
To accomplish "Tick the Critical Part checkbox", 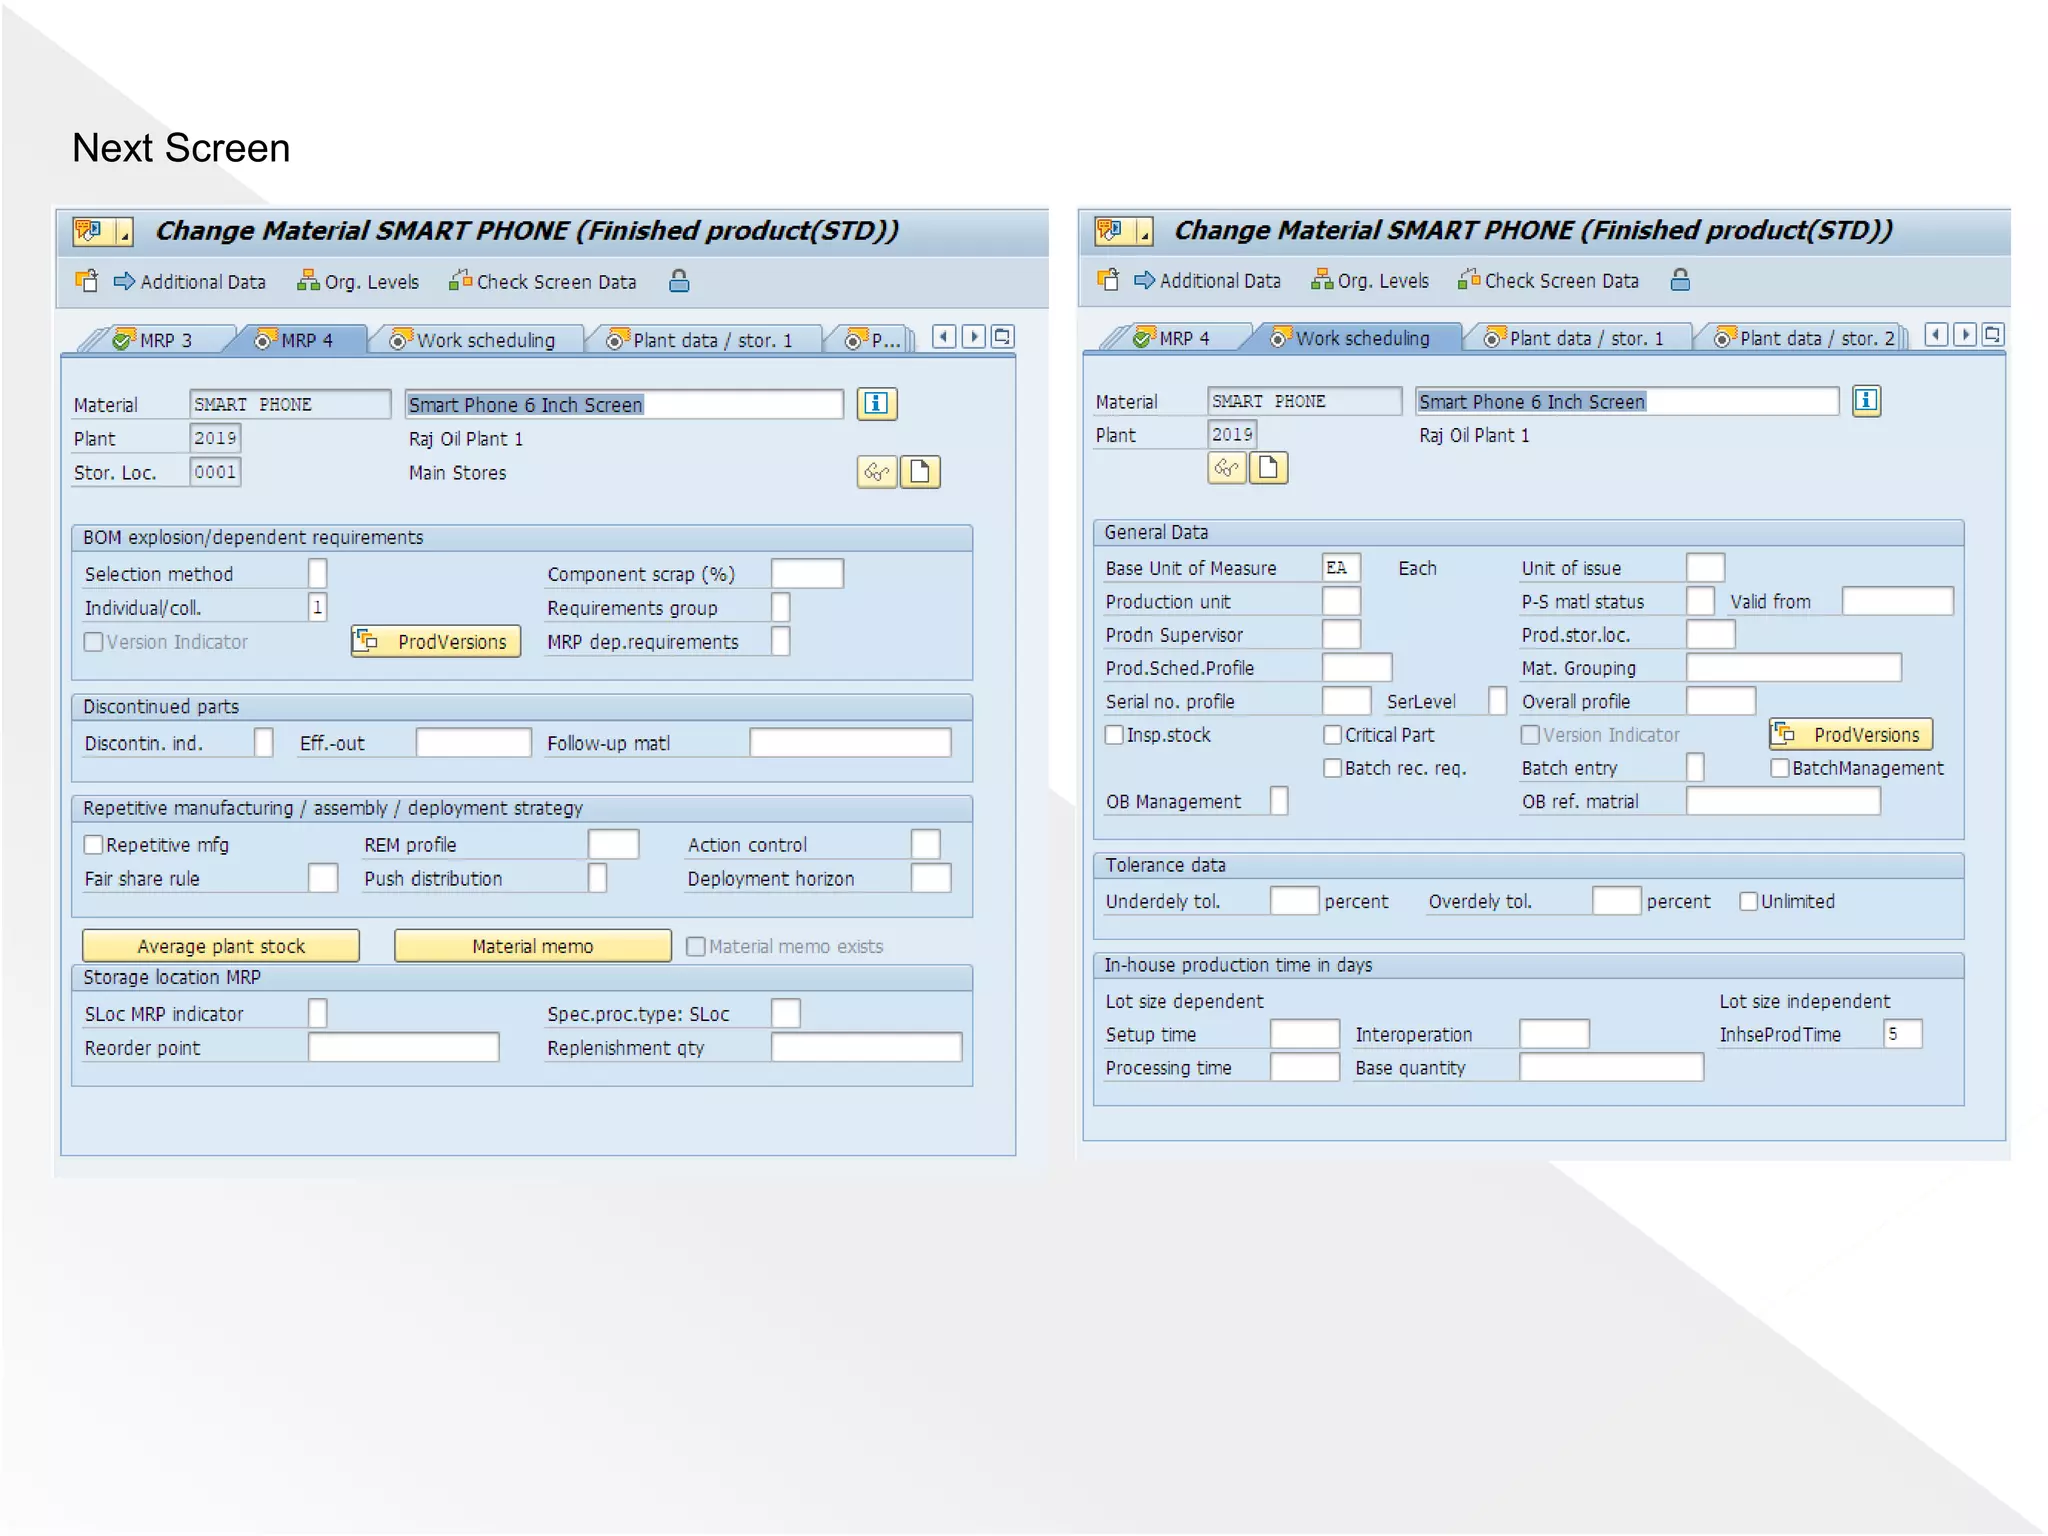I will coord(1332,735).
